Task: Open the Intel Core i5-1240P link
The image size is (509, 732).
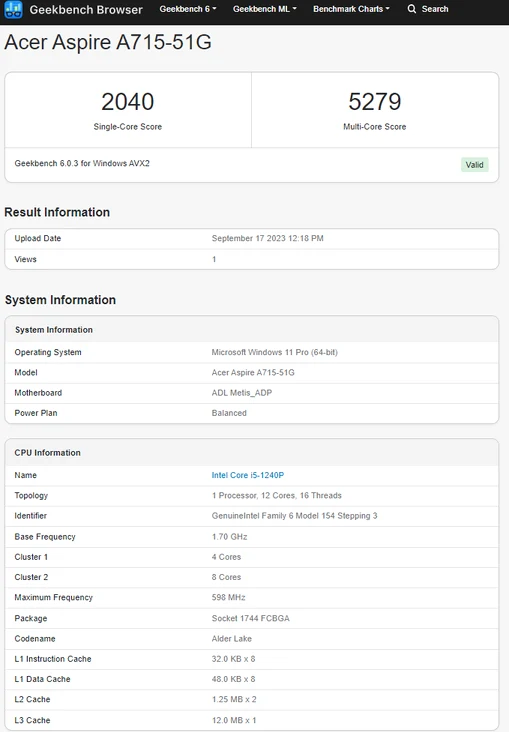Action: (247, 475)
